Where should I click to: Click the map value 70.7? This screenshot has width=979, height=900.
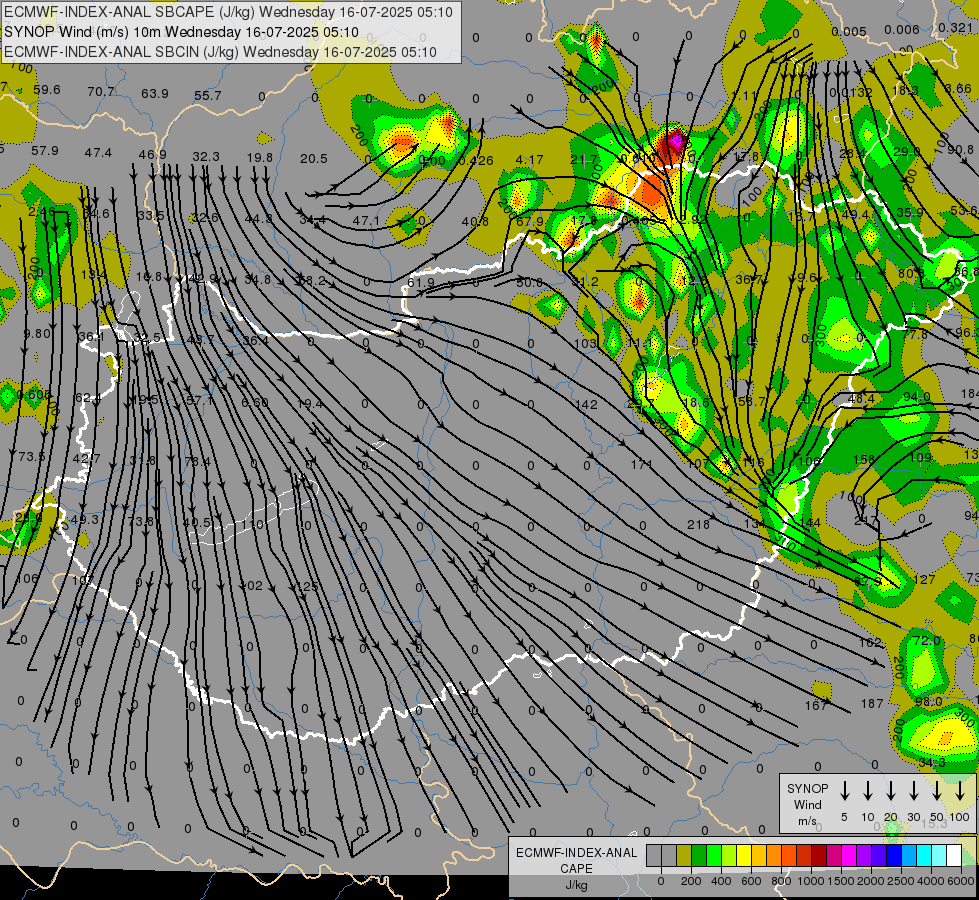click(x=101, y=92)
